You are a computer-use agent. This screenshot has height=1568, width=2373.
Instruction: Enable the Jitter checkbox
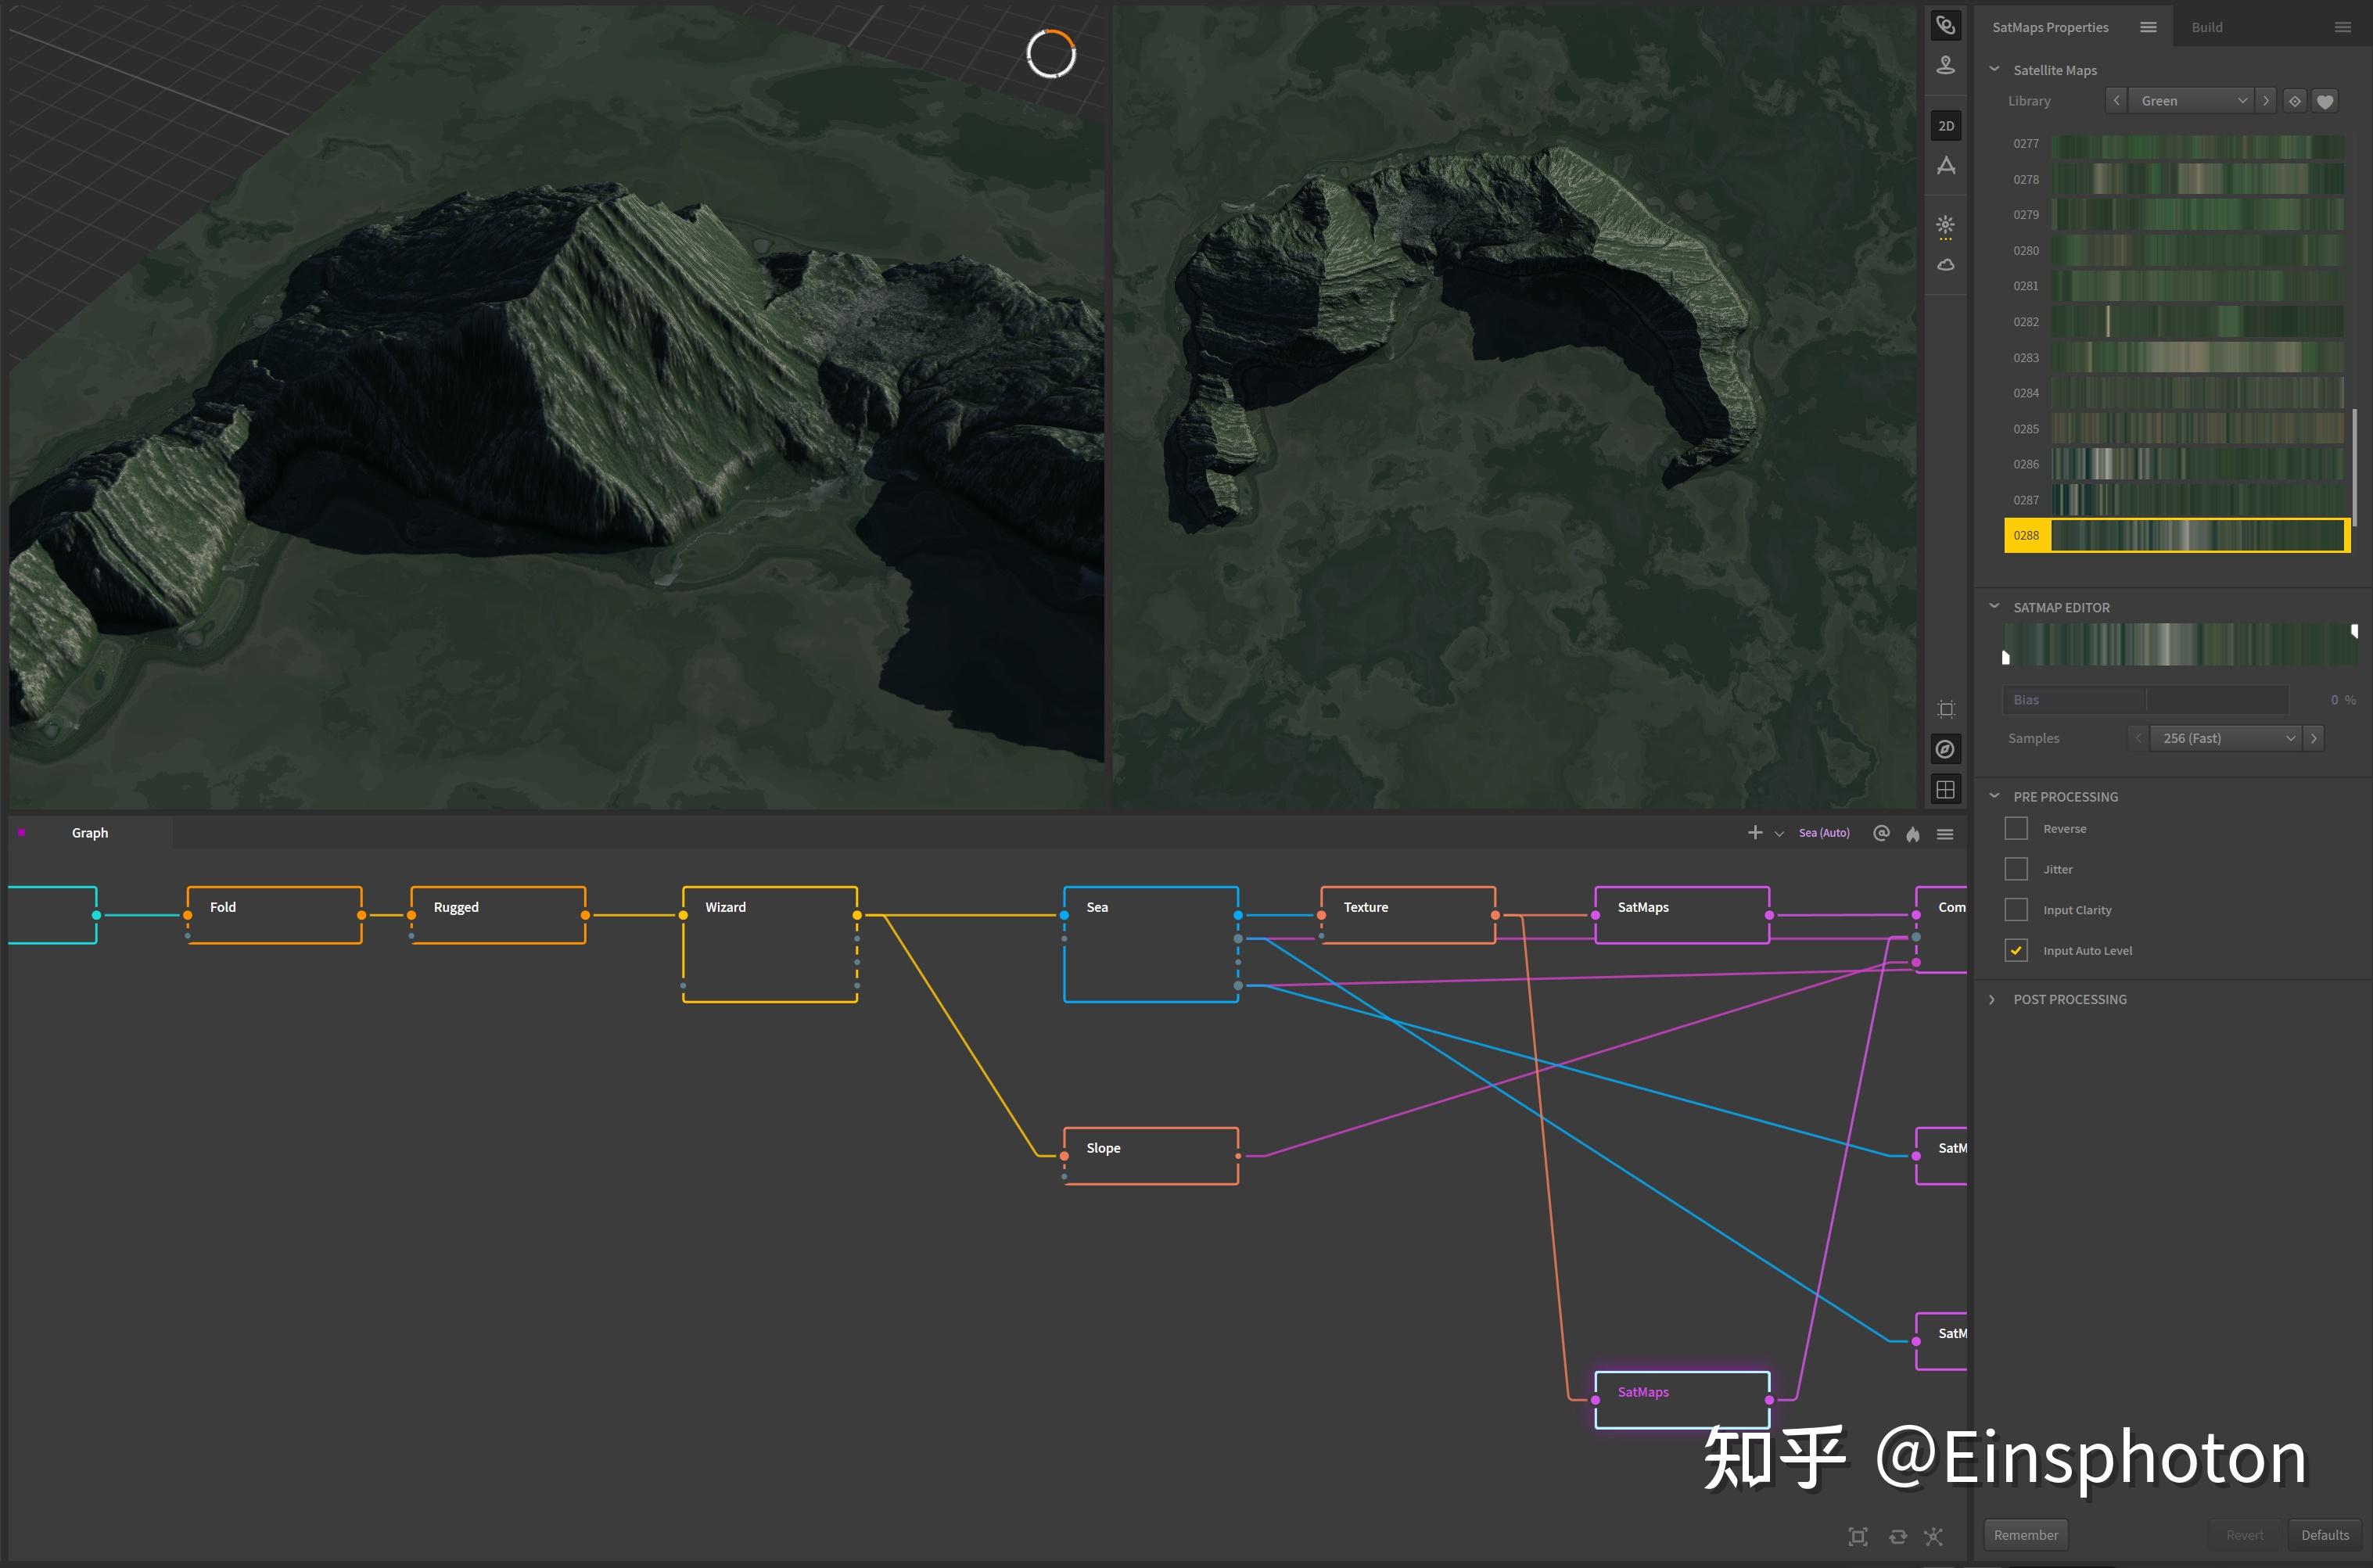click(2016, 869)
